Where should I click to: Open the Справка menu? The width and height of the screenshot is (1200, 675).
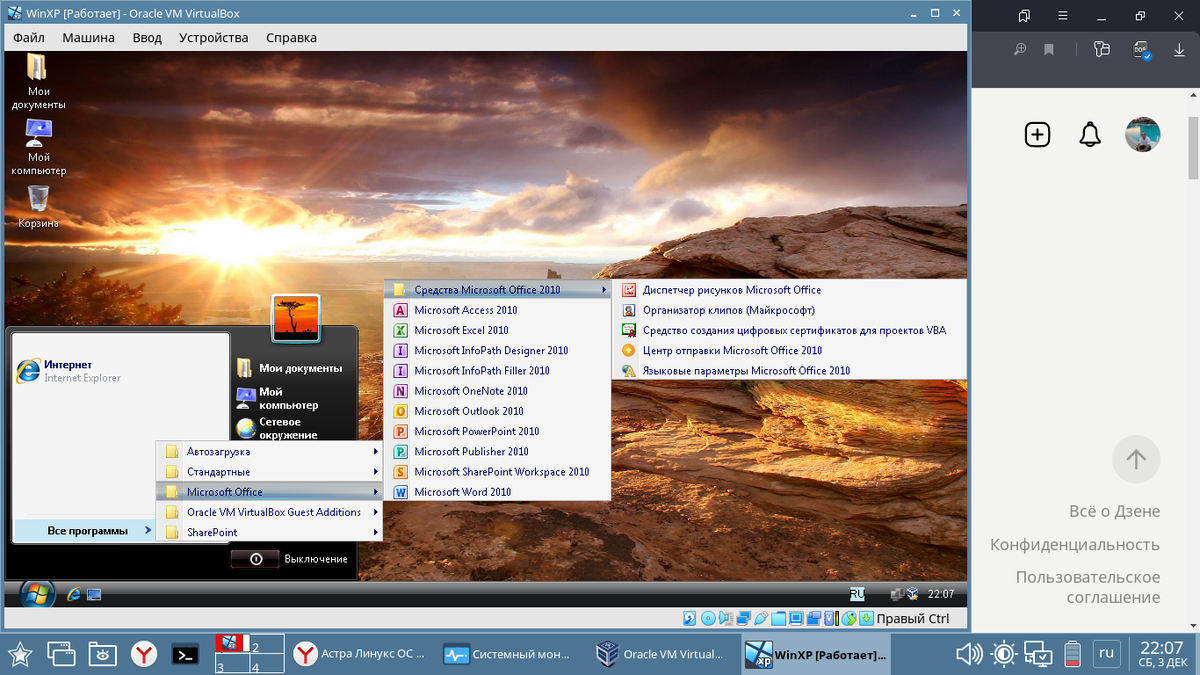[x=291, y=38]
